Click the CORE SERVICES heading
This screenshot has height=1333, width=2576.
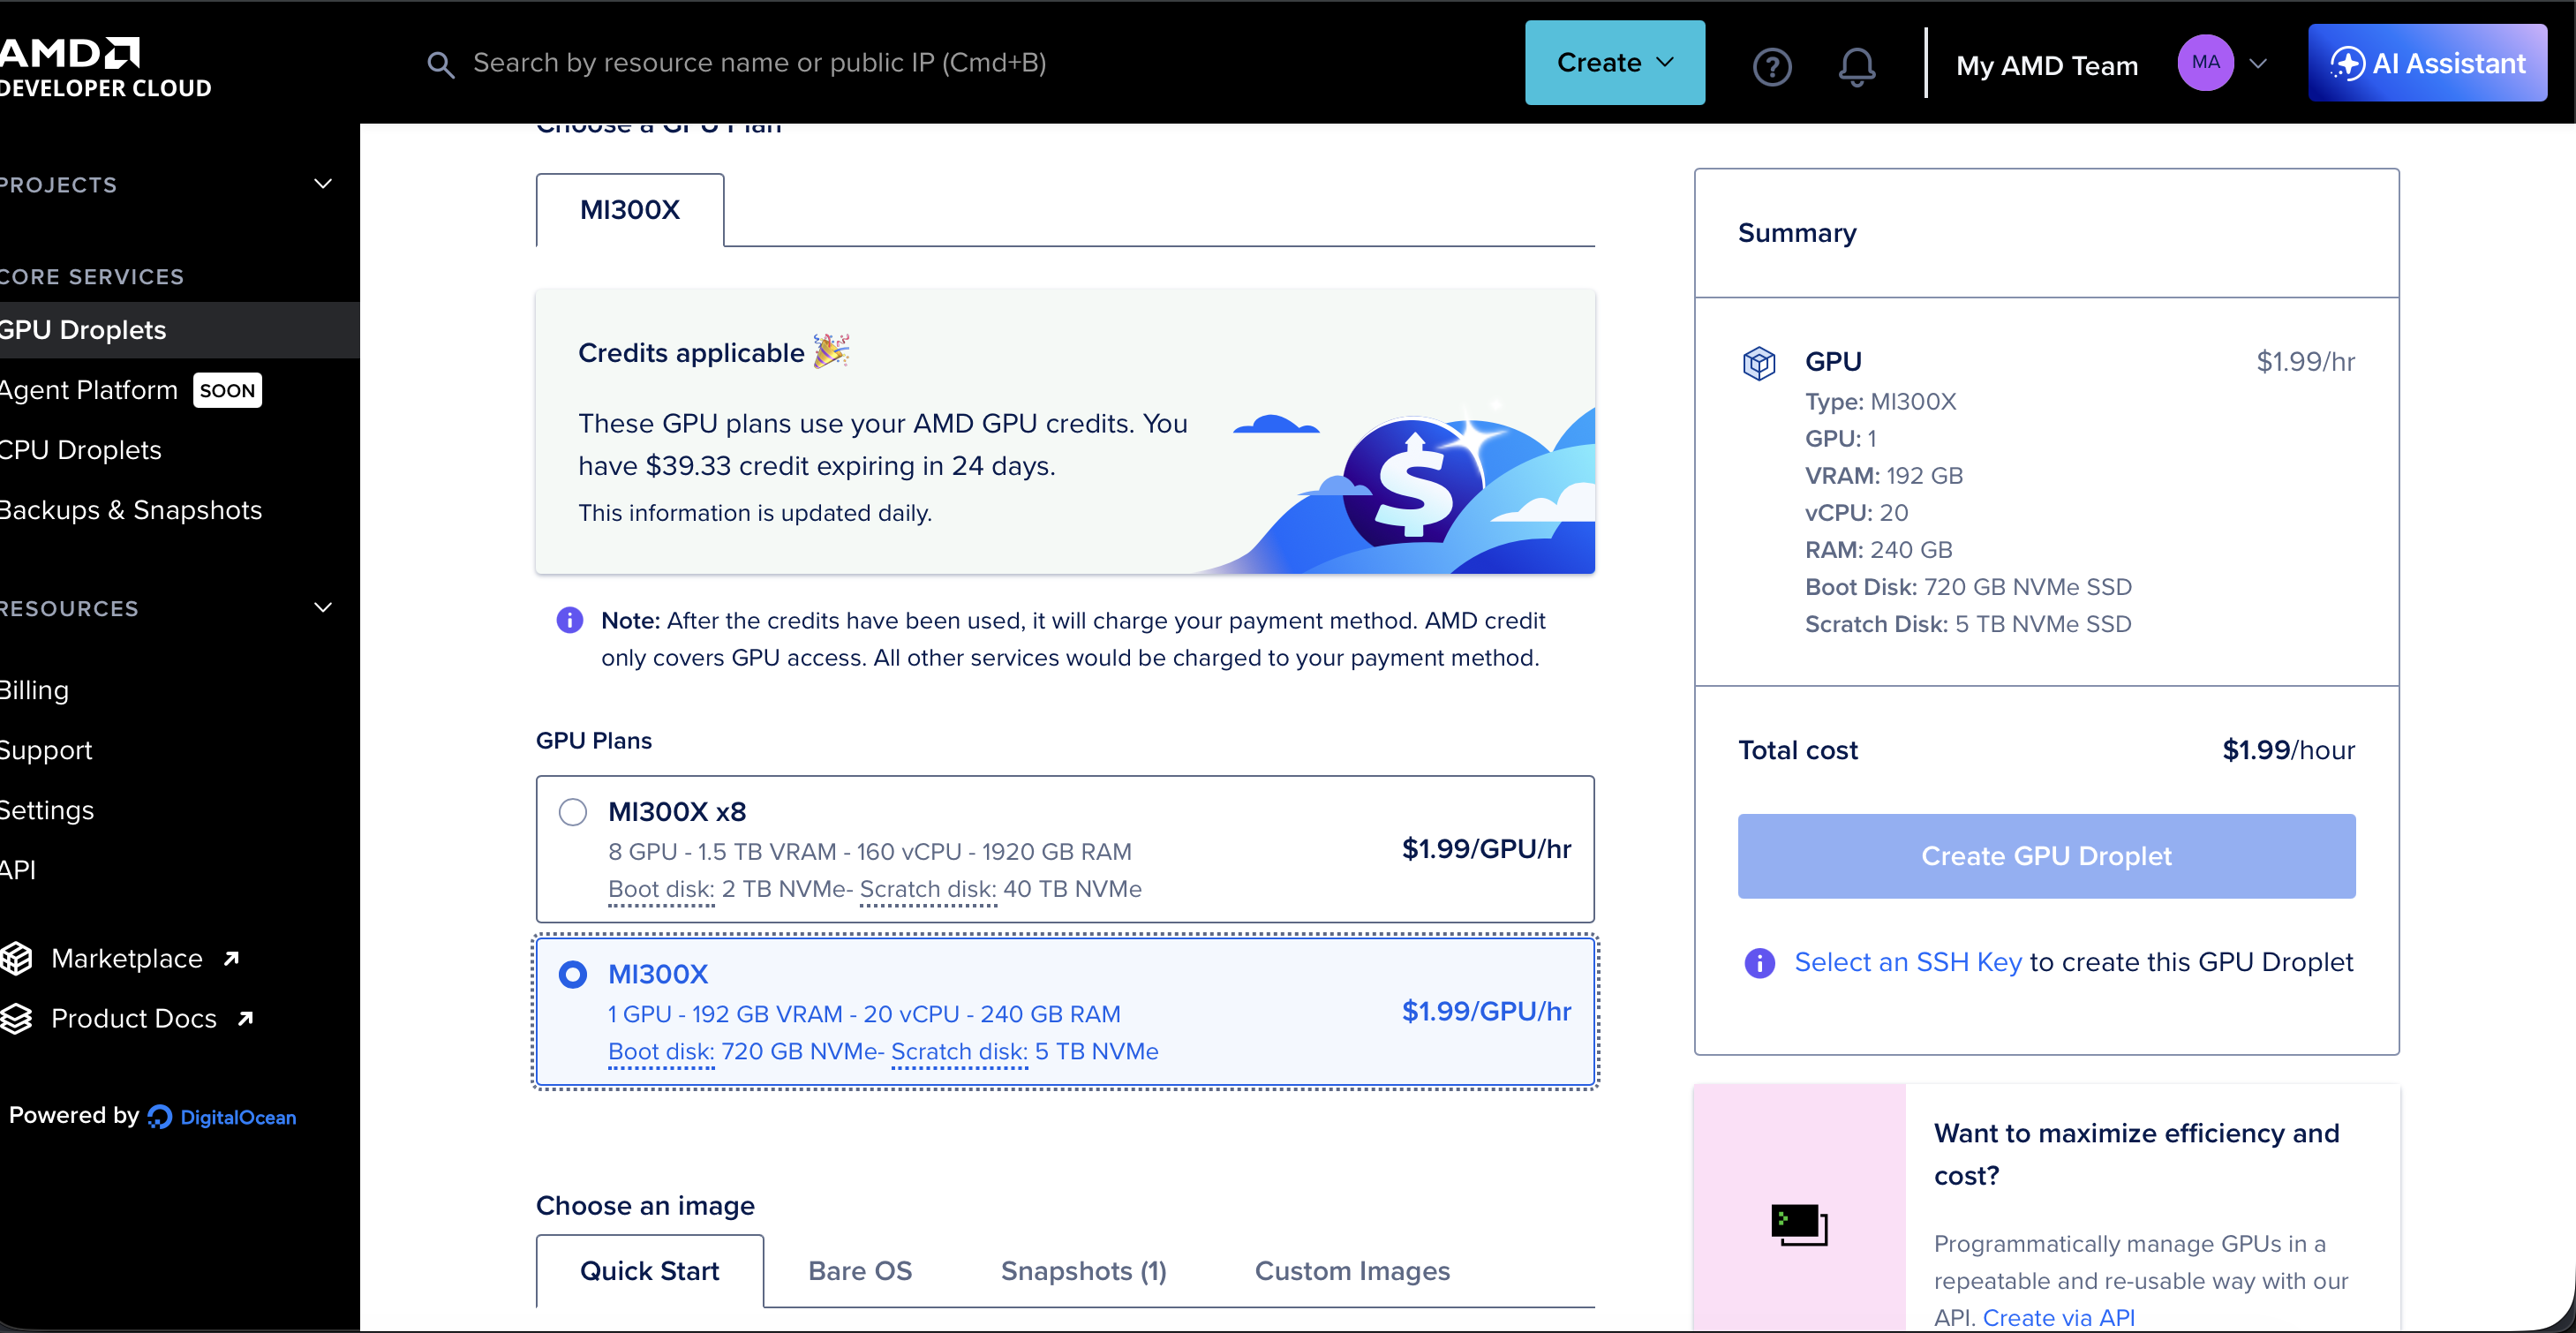point(92,277)
